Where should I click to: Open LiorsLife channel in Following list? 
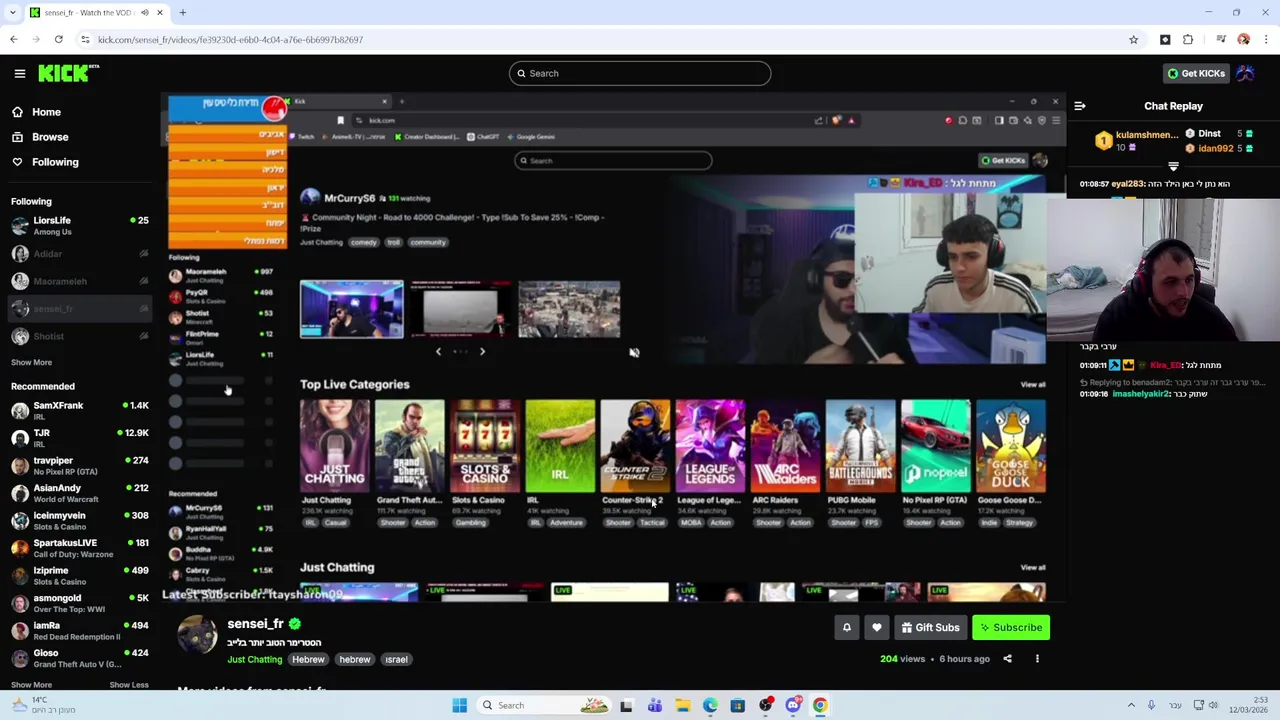pyautogui.click(x=80, y=226)
